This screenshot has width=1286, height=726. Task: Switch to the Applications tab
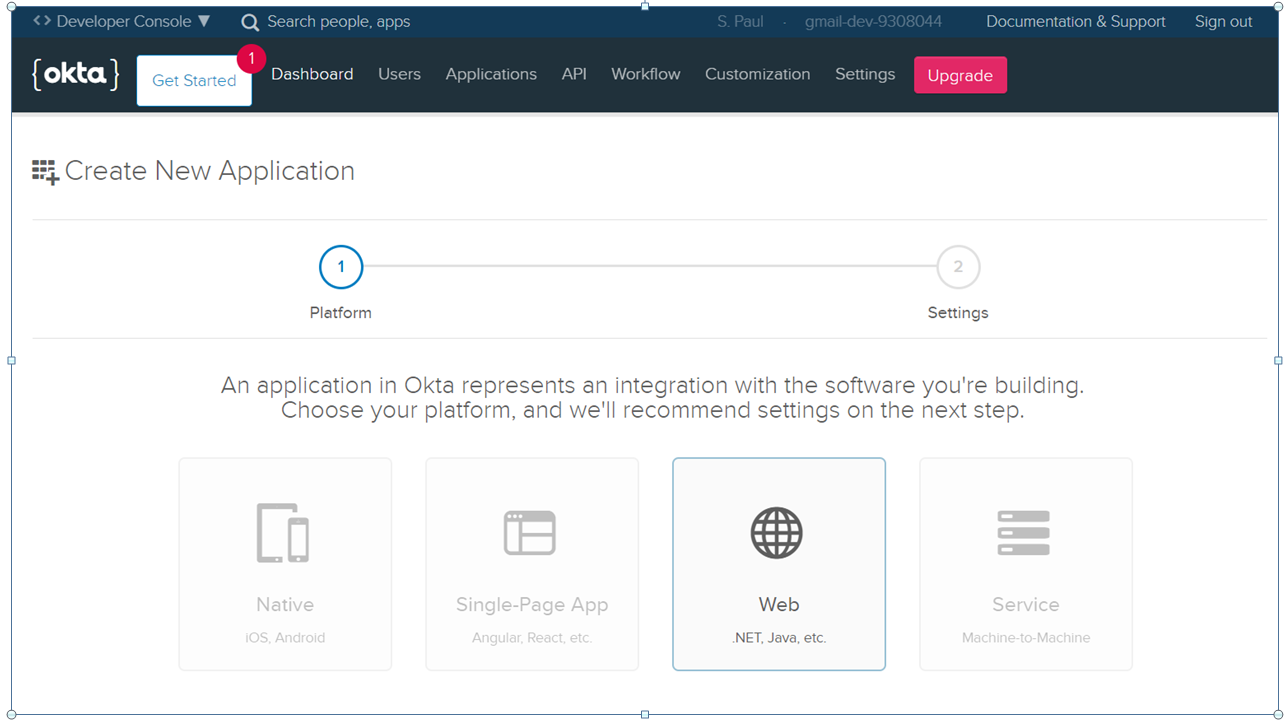(491, 74)
